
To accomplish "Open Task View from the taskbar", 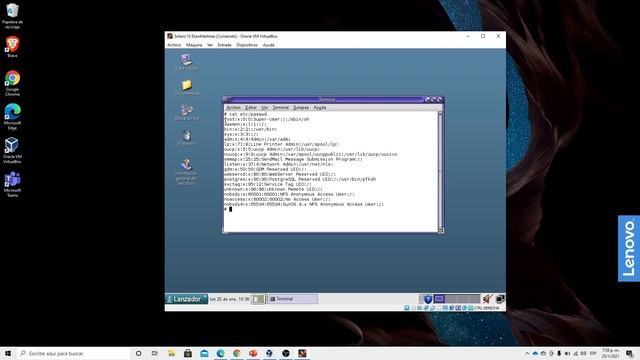I will pyautogui.click(x=155, y=353).
